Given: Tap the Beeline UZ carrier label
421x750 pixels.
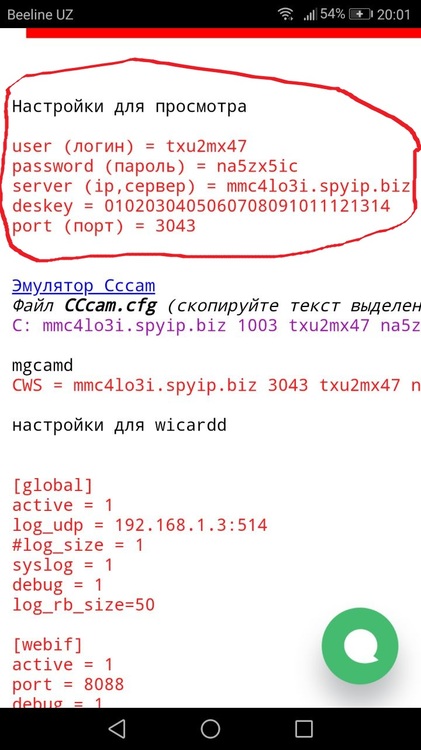Looking at the screenshot, I should click(x=40, y=14).
